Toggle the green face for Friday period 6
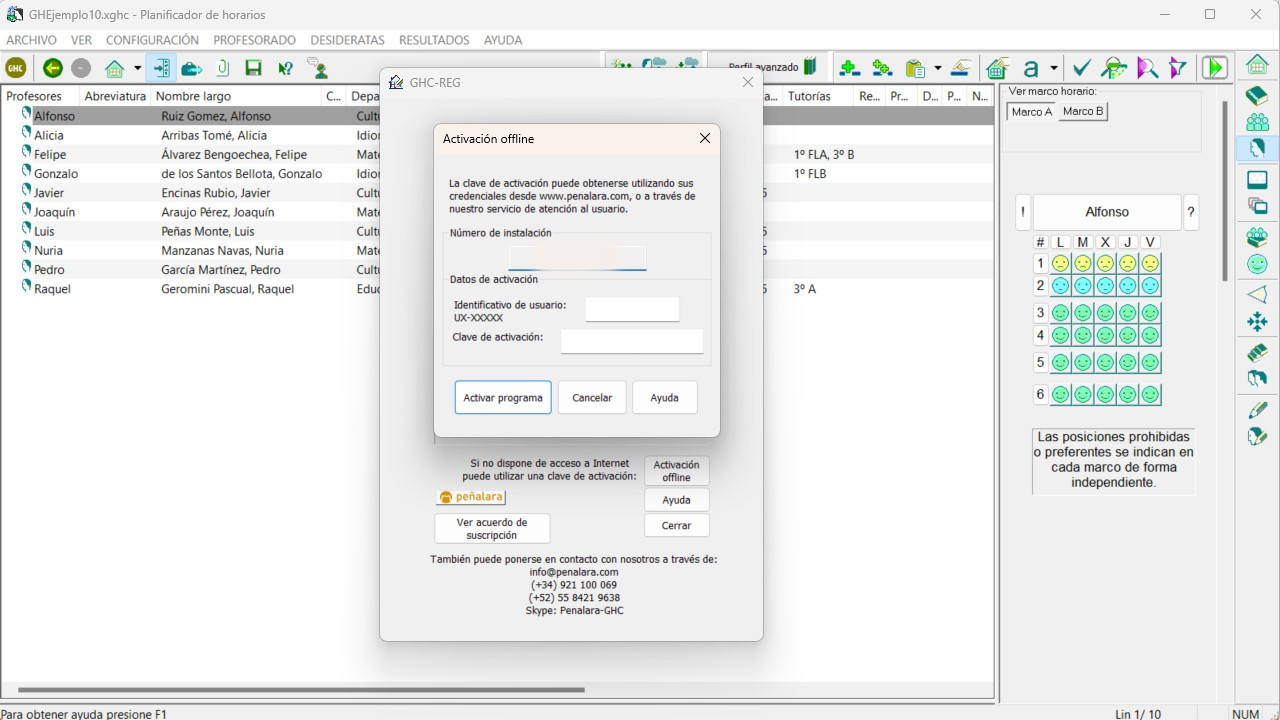 [x=1150, y=394]
